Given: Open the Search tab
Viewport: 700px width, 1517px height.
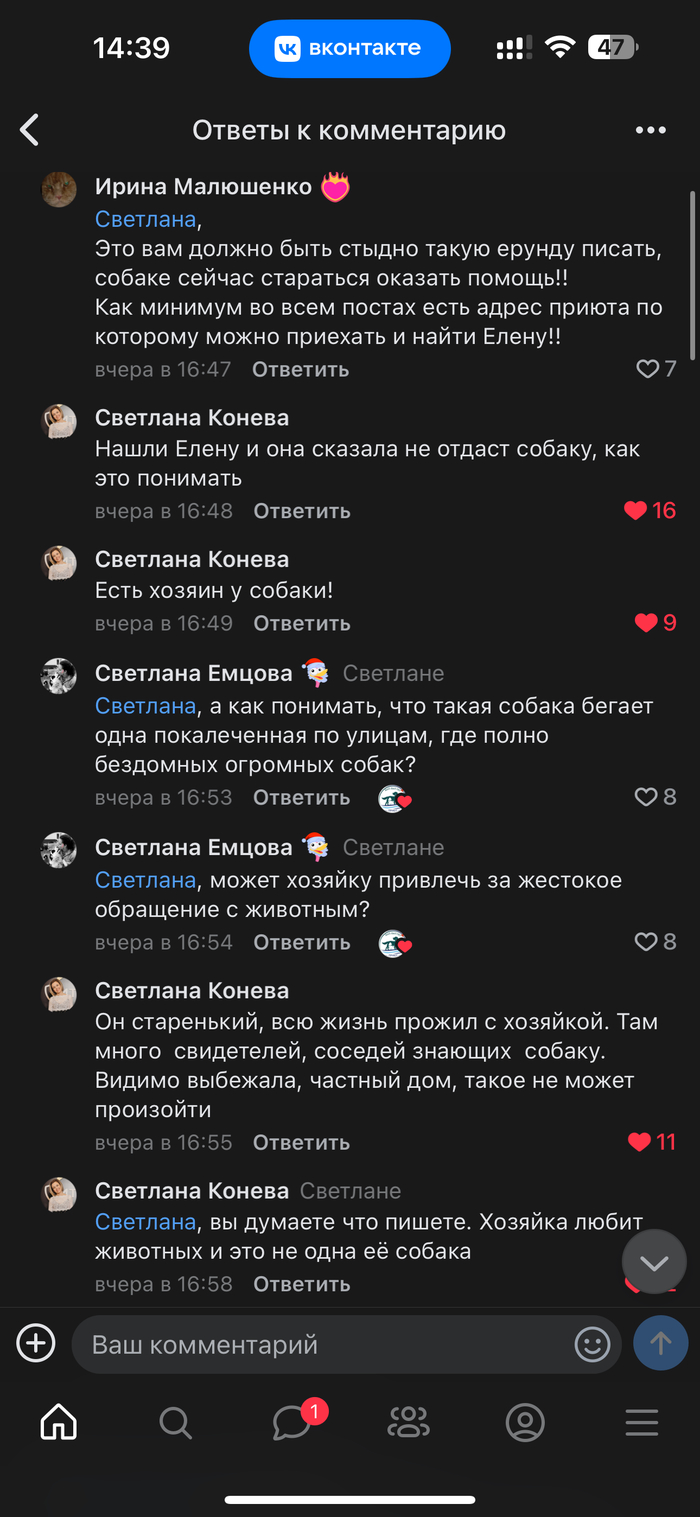Looking at the screenshot, I should [175, 1422].
